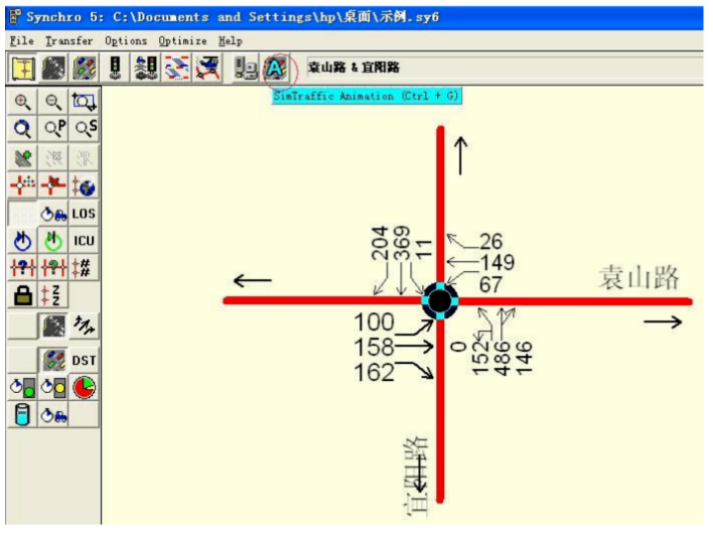Click the volume value 204
Viewport: 713px width, 535px height.
point(379,243)
